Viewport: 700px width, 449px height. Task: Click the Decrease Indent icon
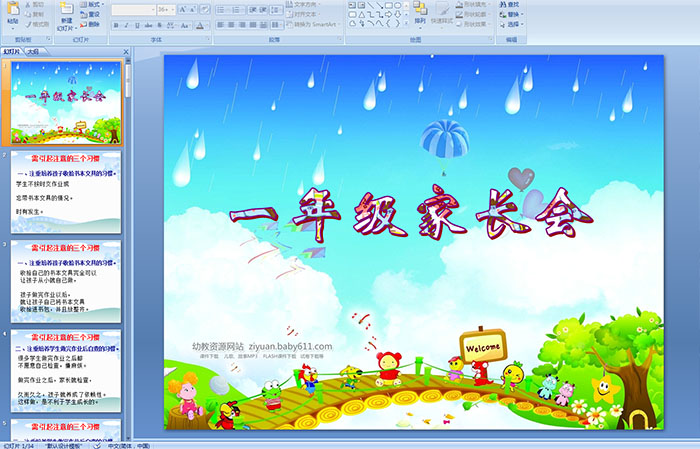tap(253, 10)
